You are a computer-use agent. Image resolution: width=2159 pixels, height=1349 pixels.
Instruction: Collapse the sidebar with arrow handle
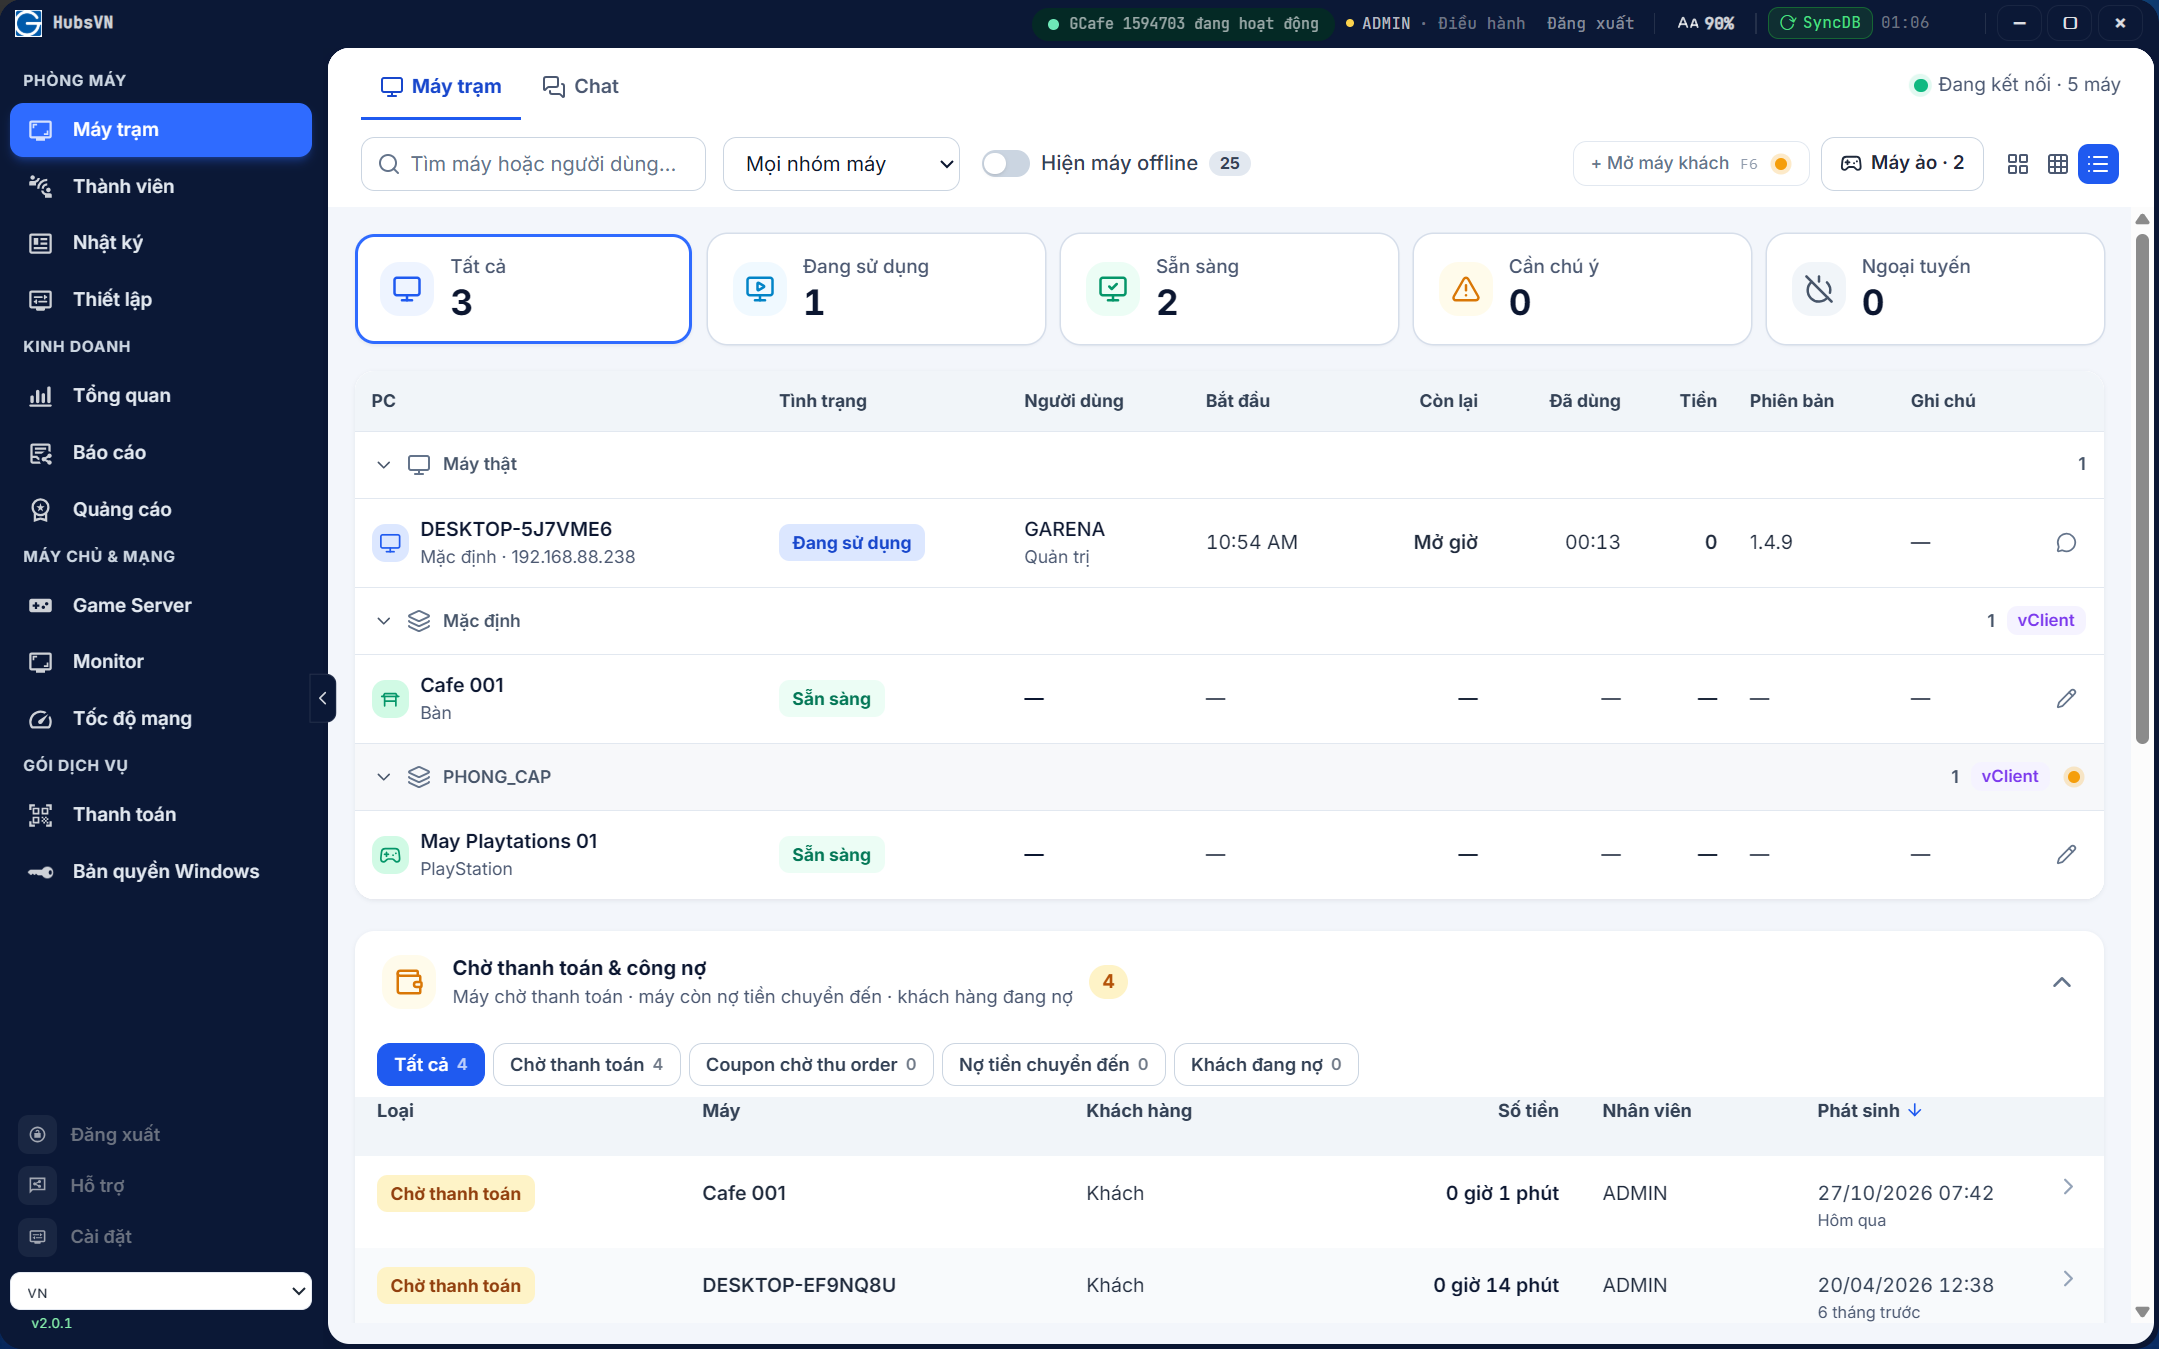[322, 698]
